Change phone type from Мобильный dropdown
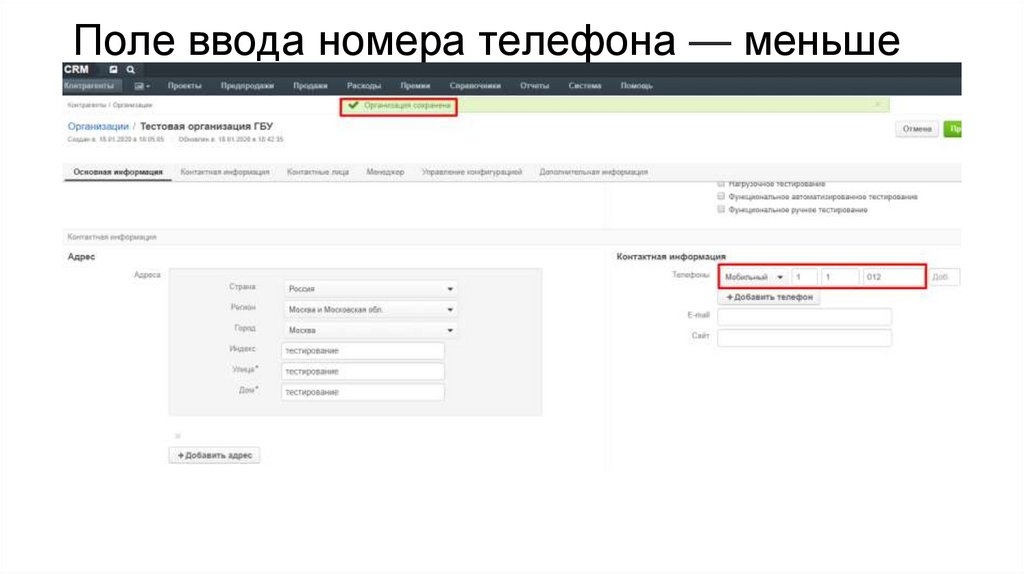The width and height of the screenshot is (1024, 574). coord(754,277)
